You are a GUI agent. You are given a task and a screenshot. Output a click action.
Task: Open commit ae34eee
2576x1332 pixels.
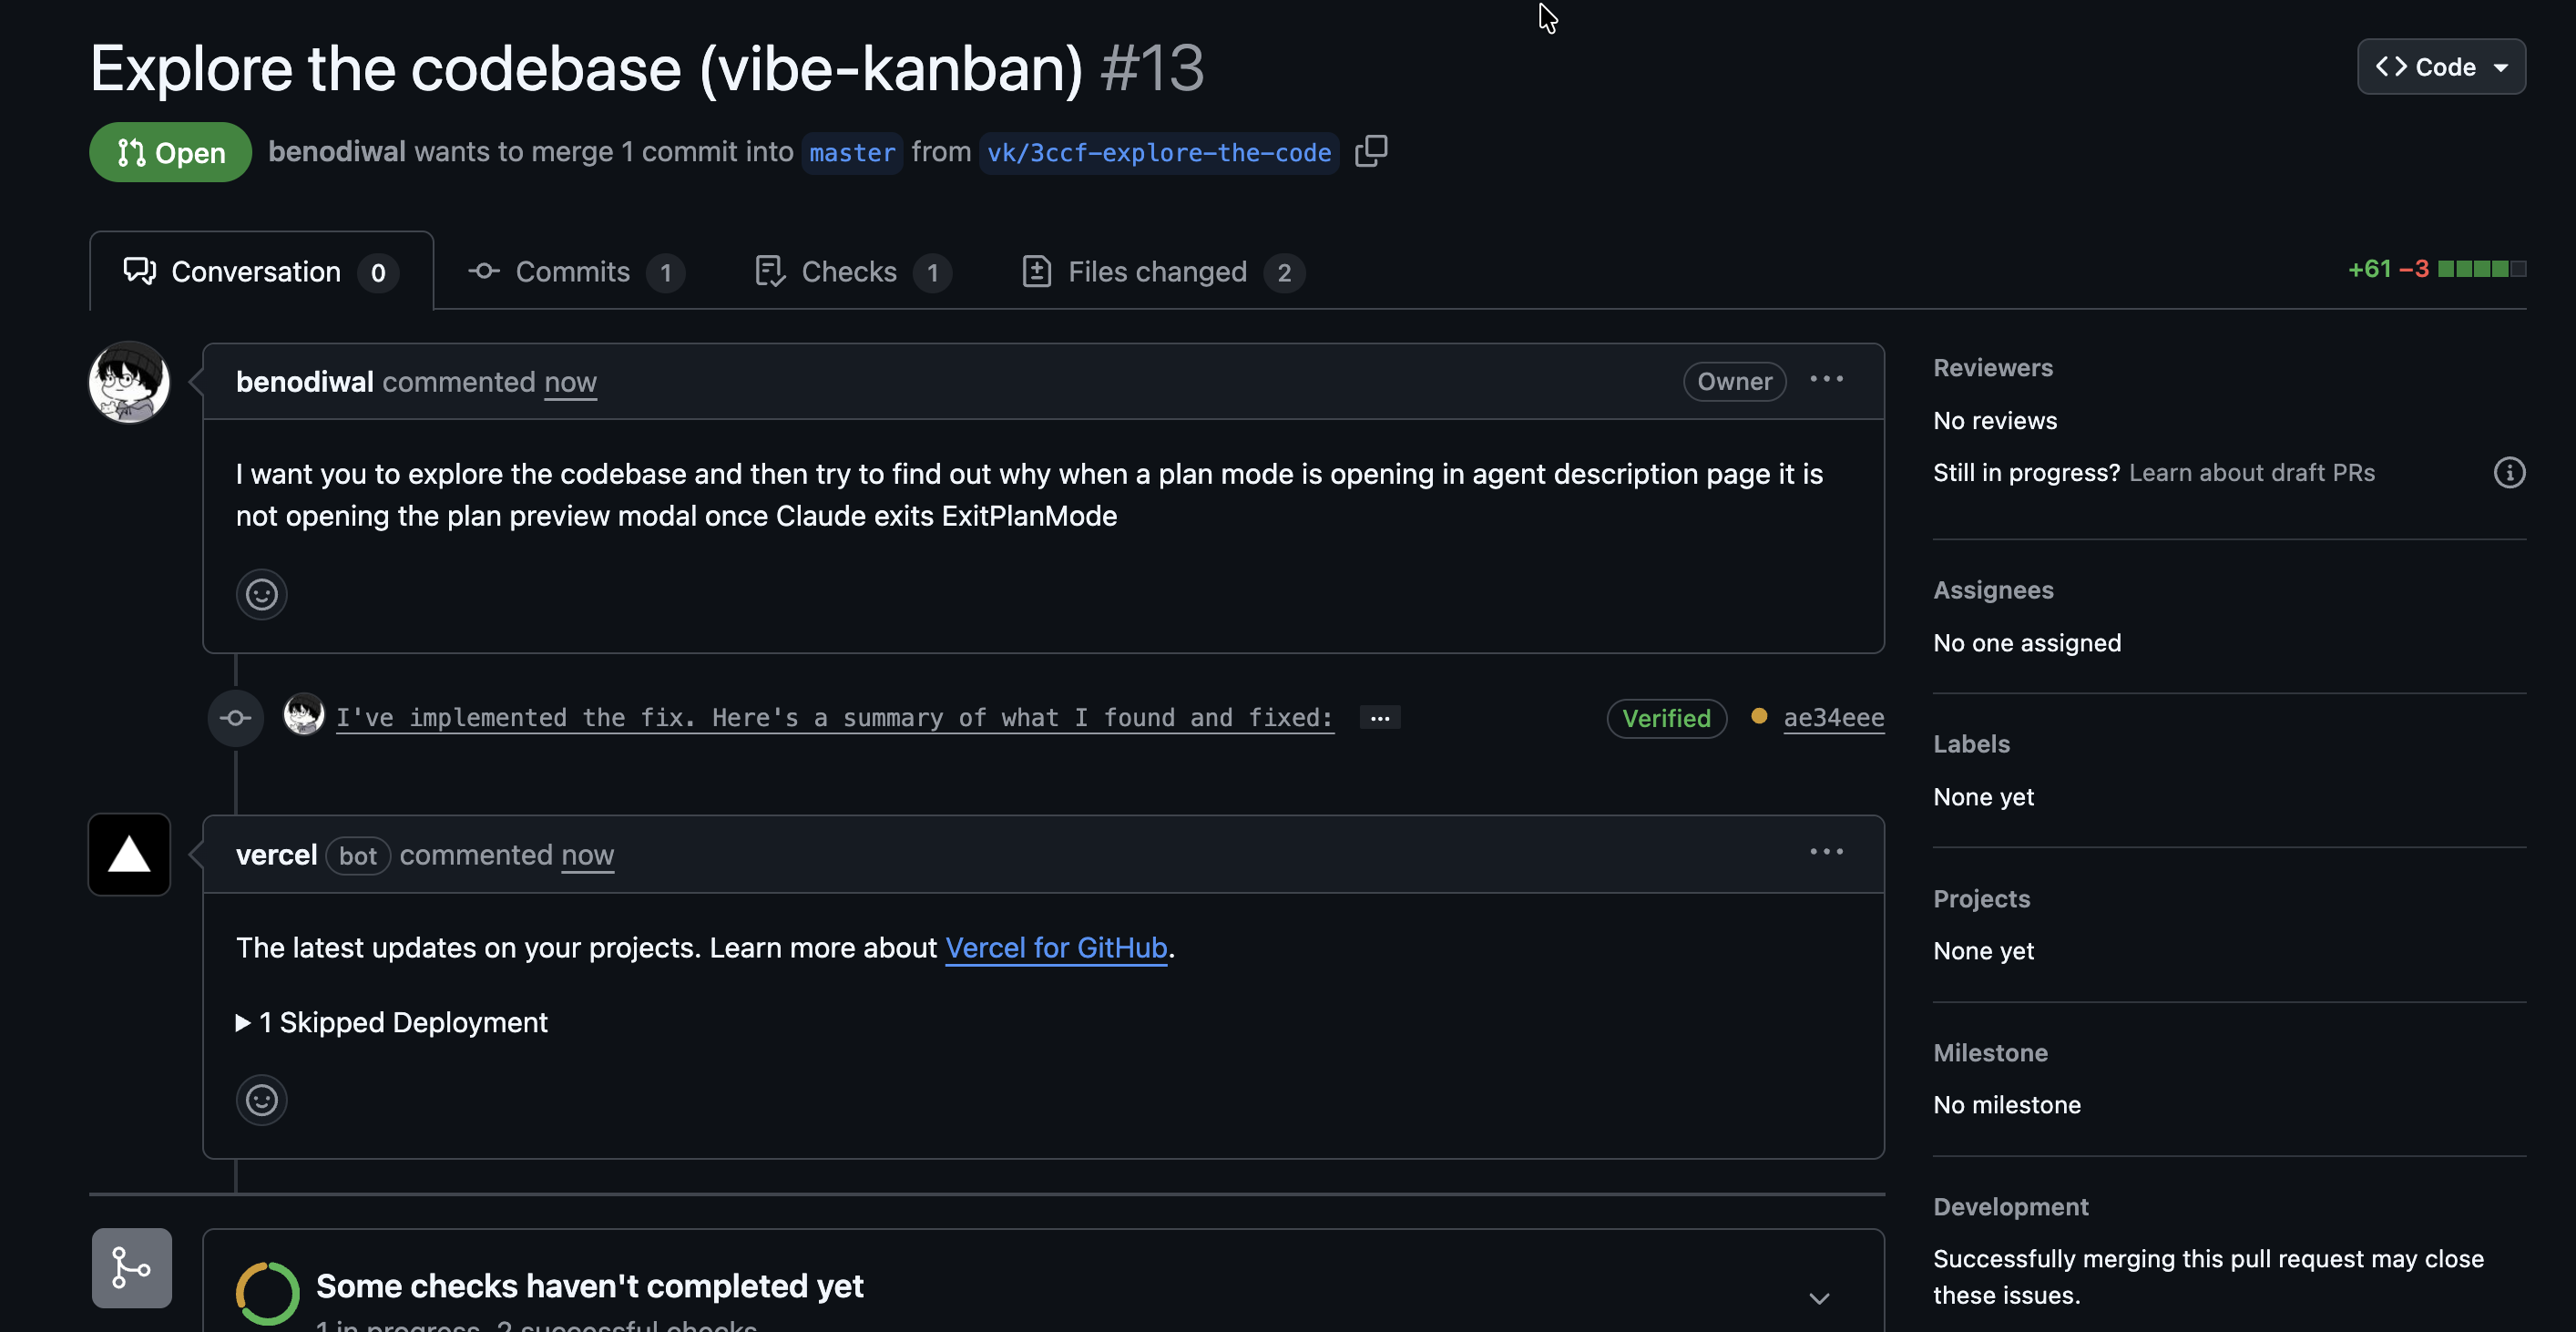pyautogui.click(x=1834, y=717)
